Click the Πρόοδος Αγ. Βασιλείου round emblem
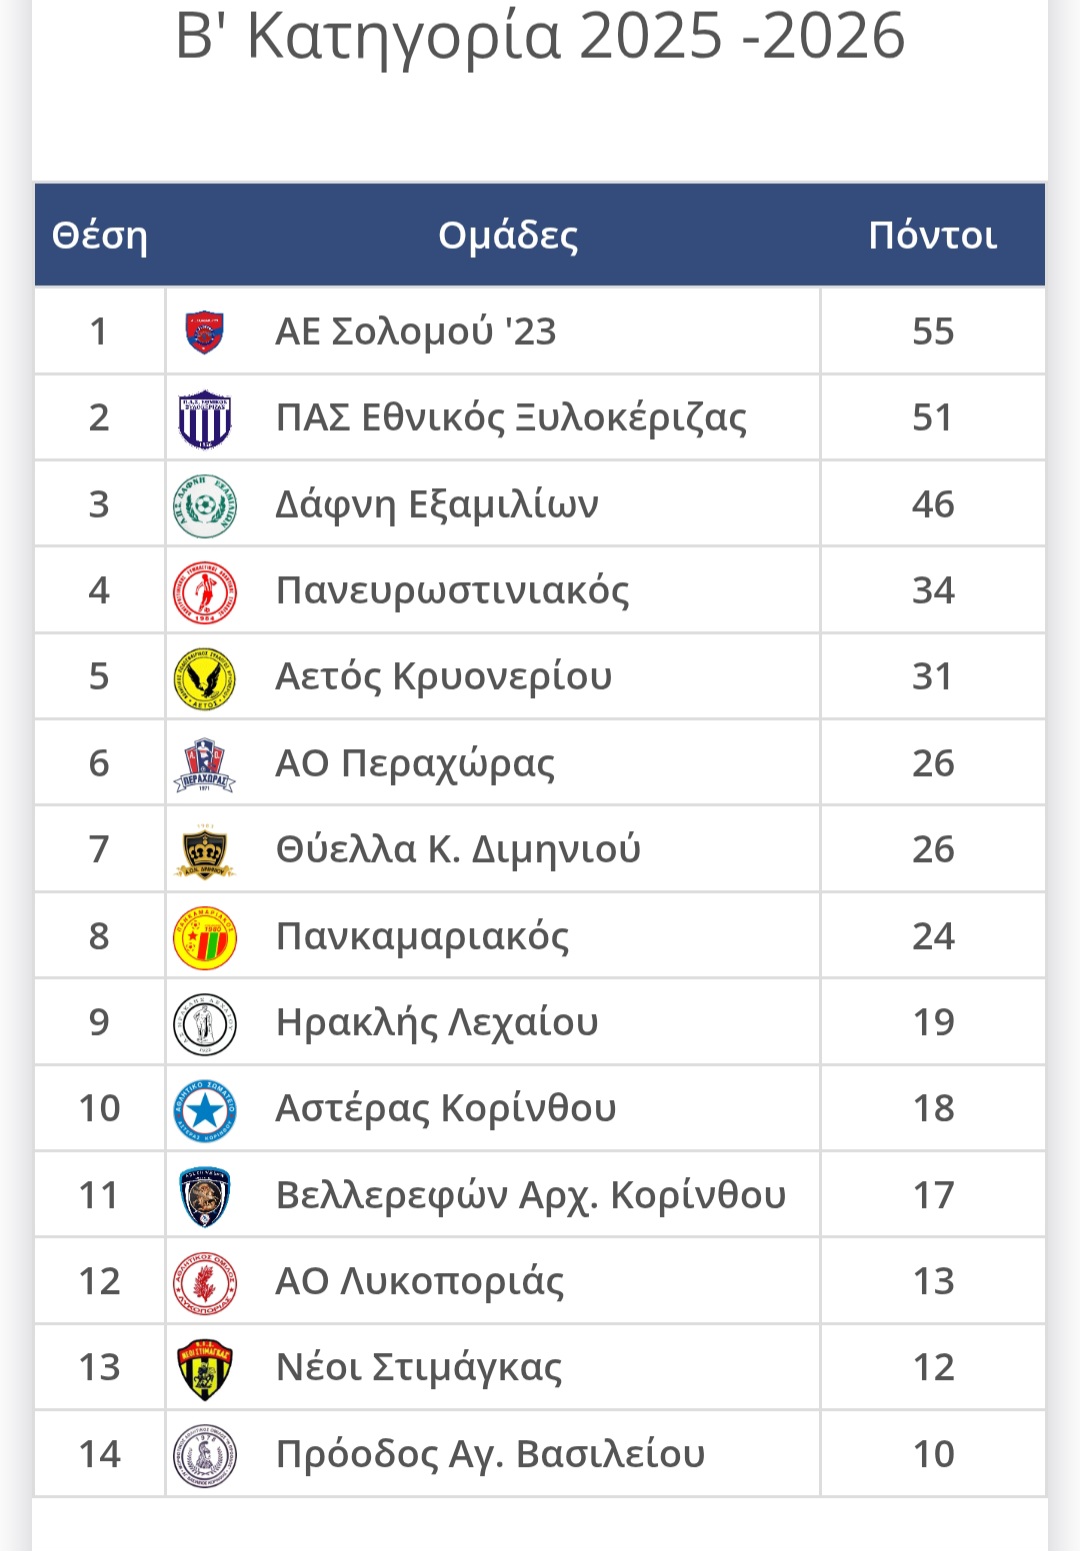This screenshot has width=1080, height=1551. [205, 1455]
